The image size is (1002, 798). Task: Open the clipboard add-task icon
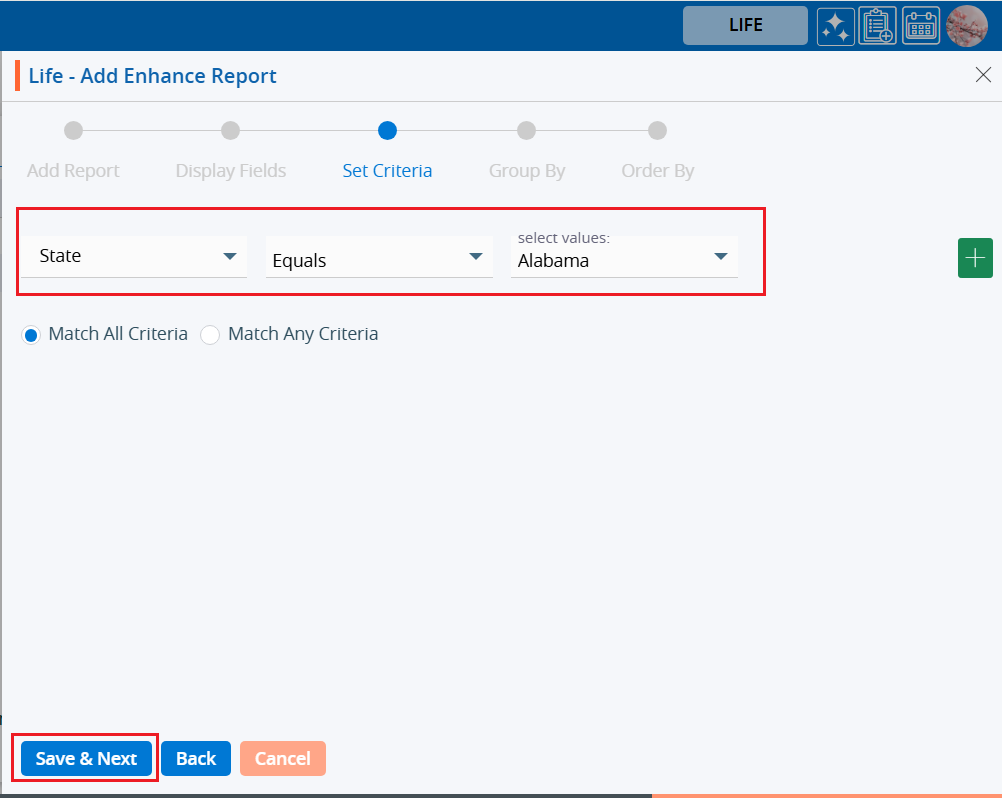877,26
